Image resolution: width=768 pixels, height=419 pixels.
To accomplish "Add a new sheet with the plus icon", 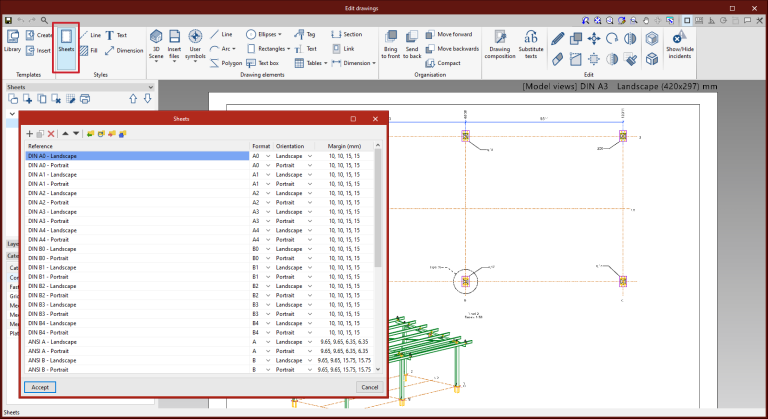I will 30,133.
